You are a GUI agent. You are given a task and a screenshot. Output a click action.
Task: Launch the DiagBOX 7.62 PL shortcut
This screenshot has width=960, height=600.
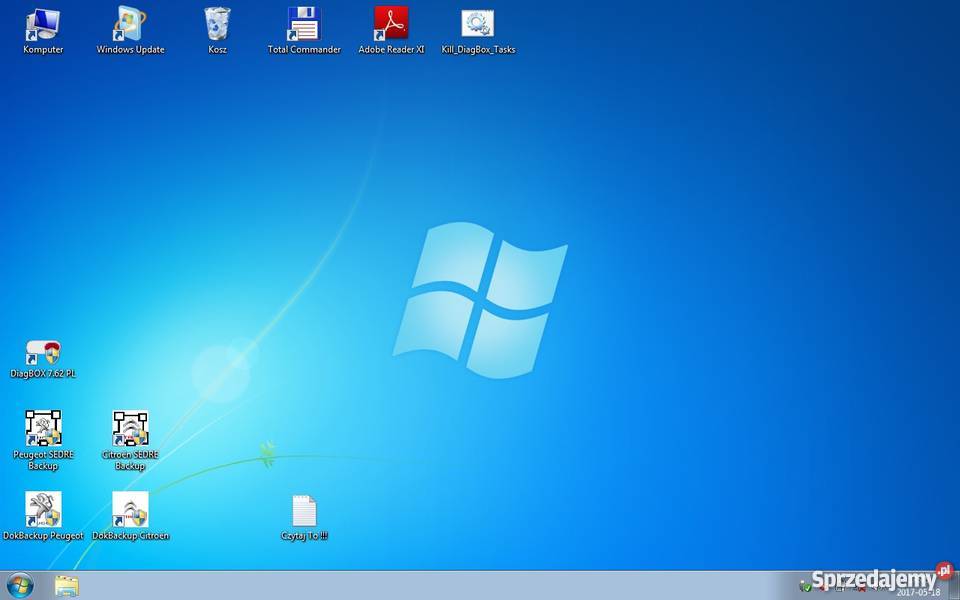tap(43, 354)
